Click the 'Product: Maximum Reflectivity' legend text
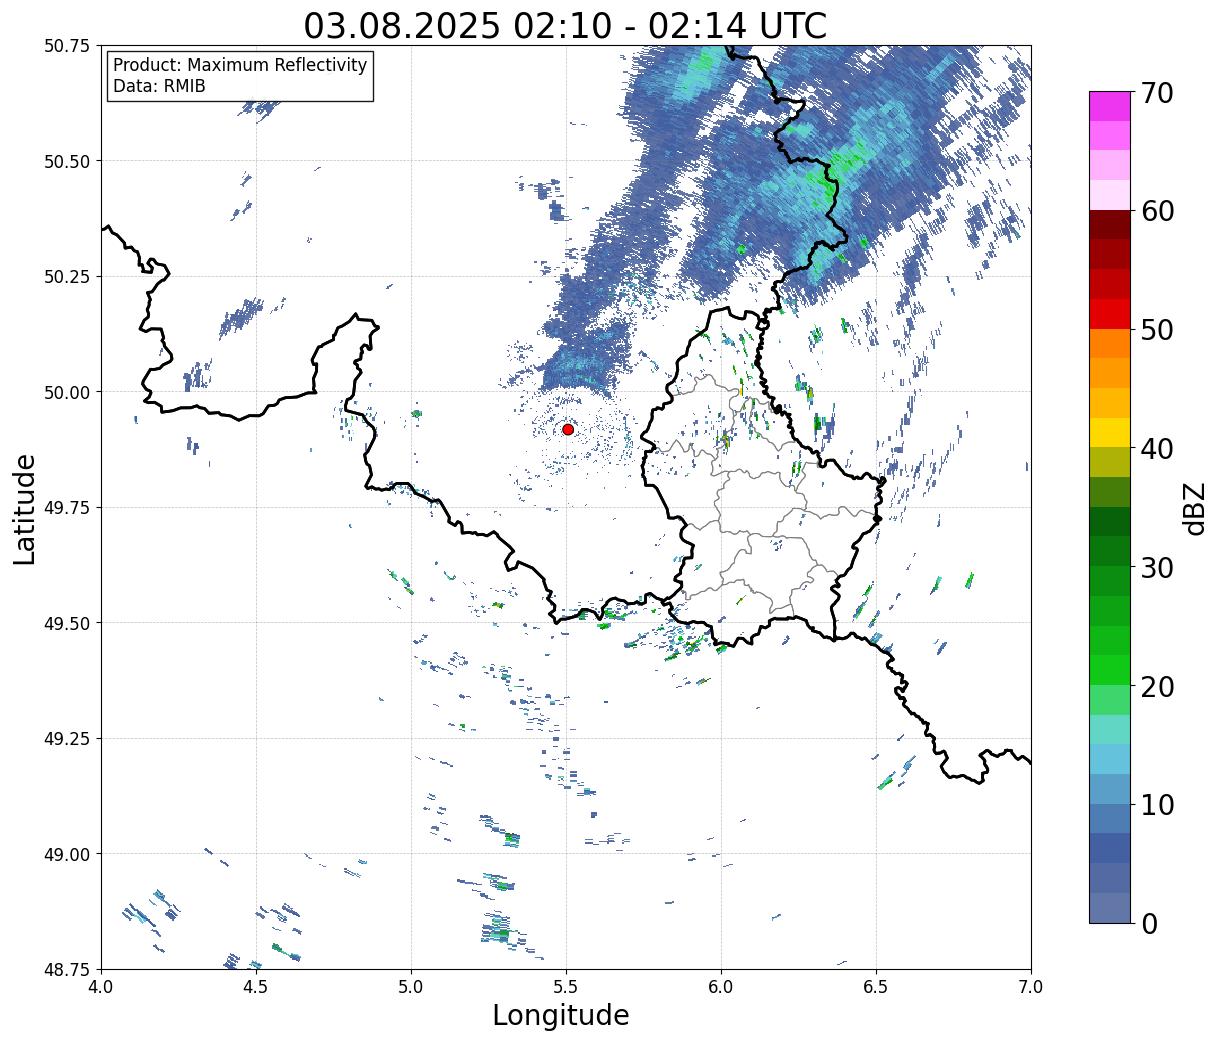 click(x=240, y=65)
